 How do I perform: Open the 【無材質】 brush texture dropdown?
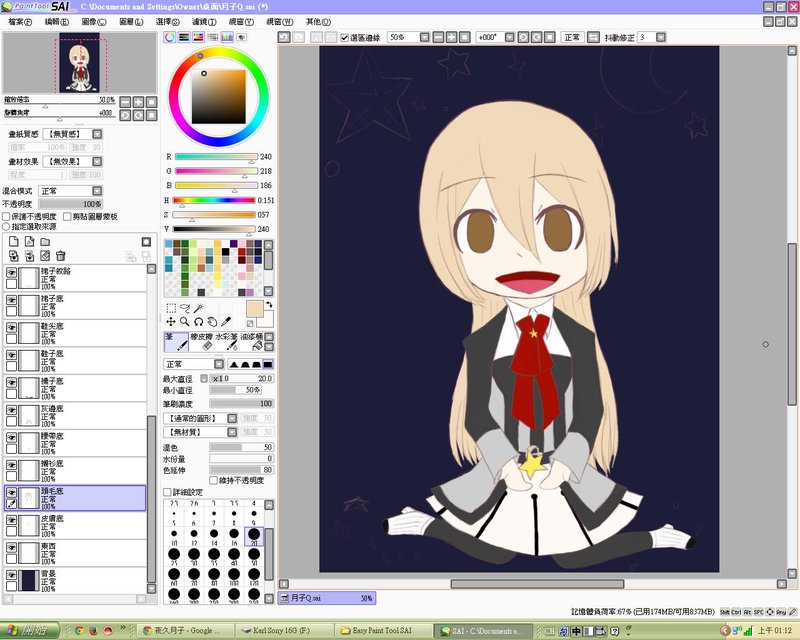coord(232,432)
